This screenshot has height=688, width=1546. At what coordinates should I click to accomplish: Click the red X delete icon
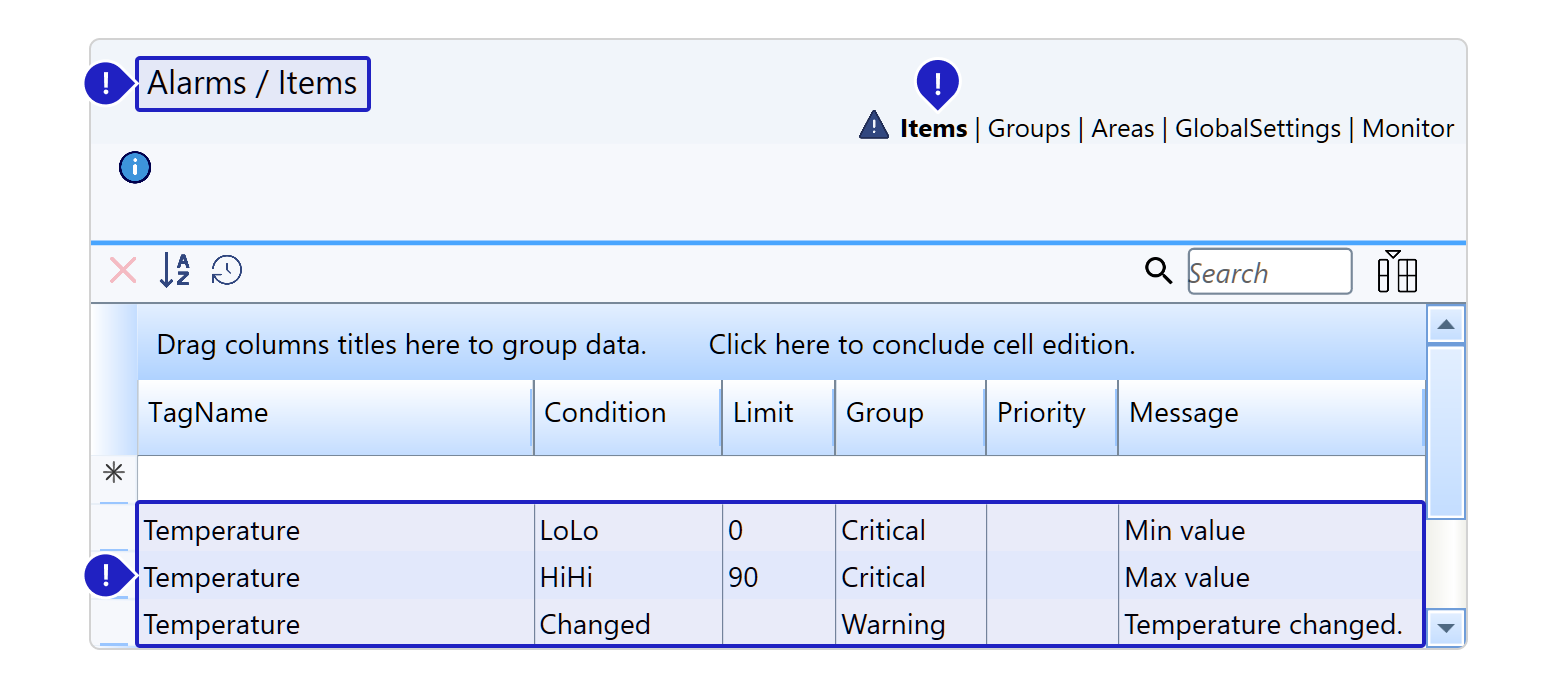click(123, 270)
